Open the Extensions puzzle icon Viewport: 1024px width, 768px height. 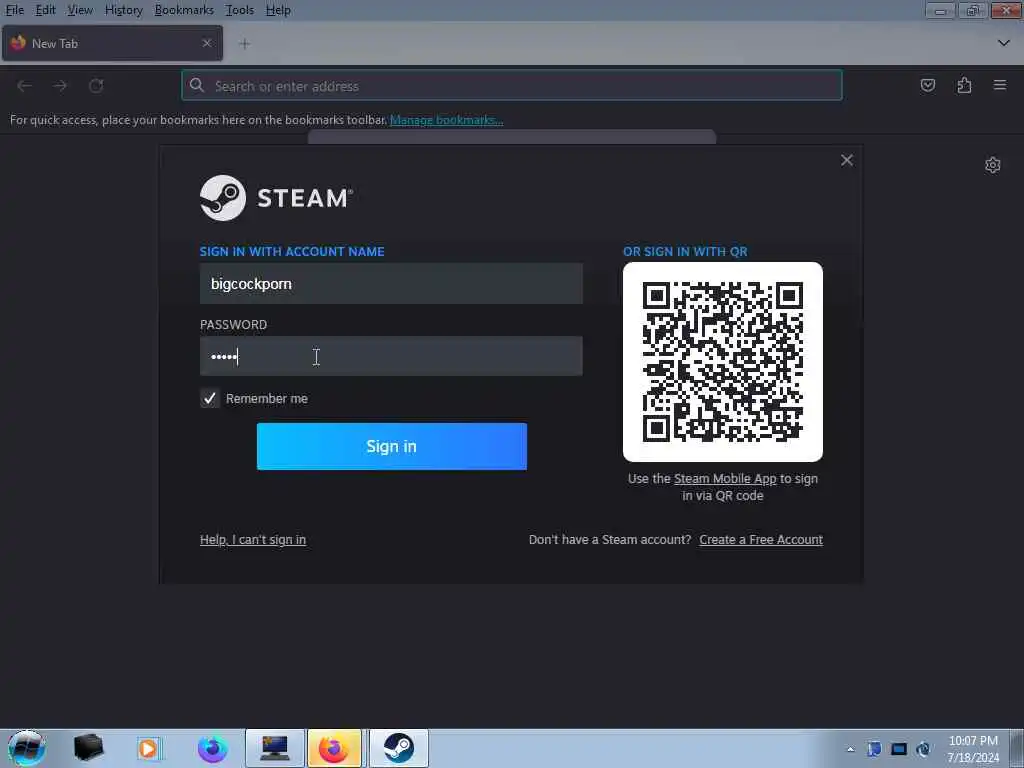click(x=964, y=85)
